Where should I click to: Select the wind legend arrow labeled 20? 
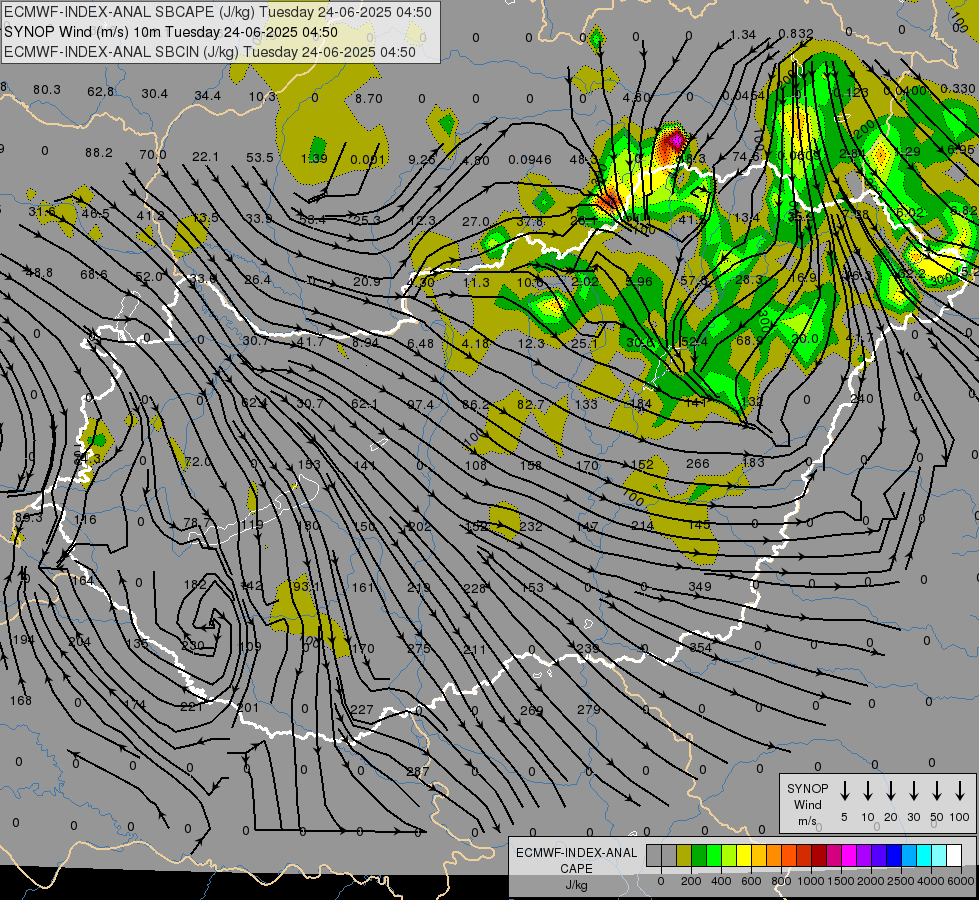[x=890, y=791]
